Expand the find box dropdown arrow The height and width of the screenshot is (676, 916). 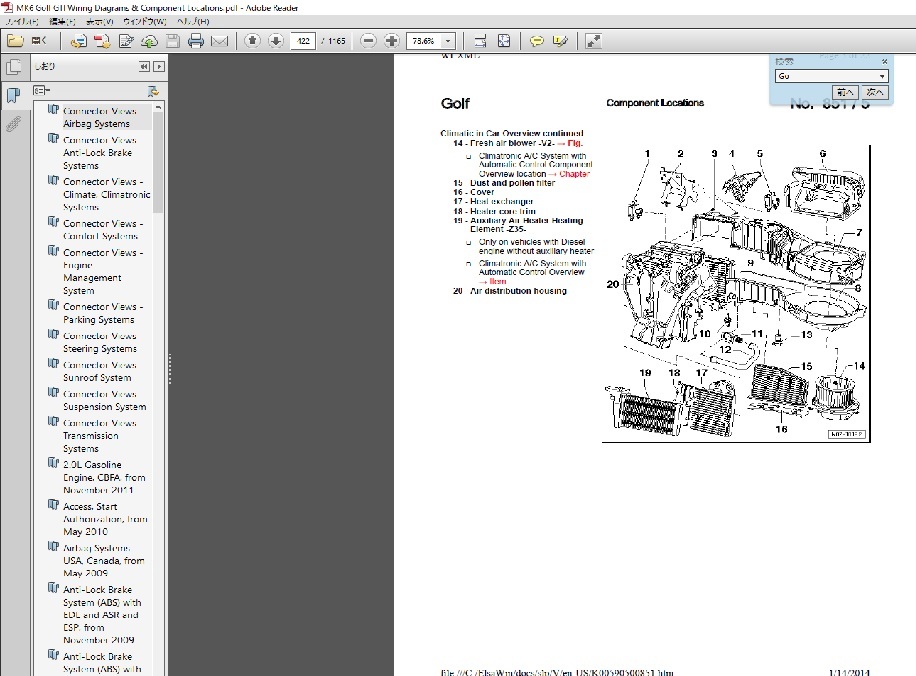(x=882, y=76)
